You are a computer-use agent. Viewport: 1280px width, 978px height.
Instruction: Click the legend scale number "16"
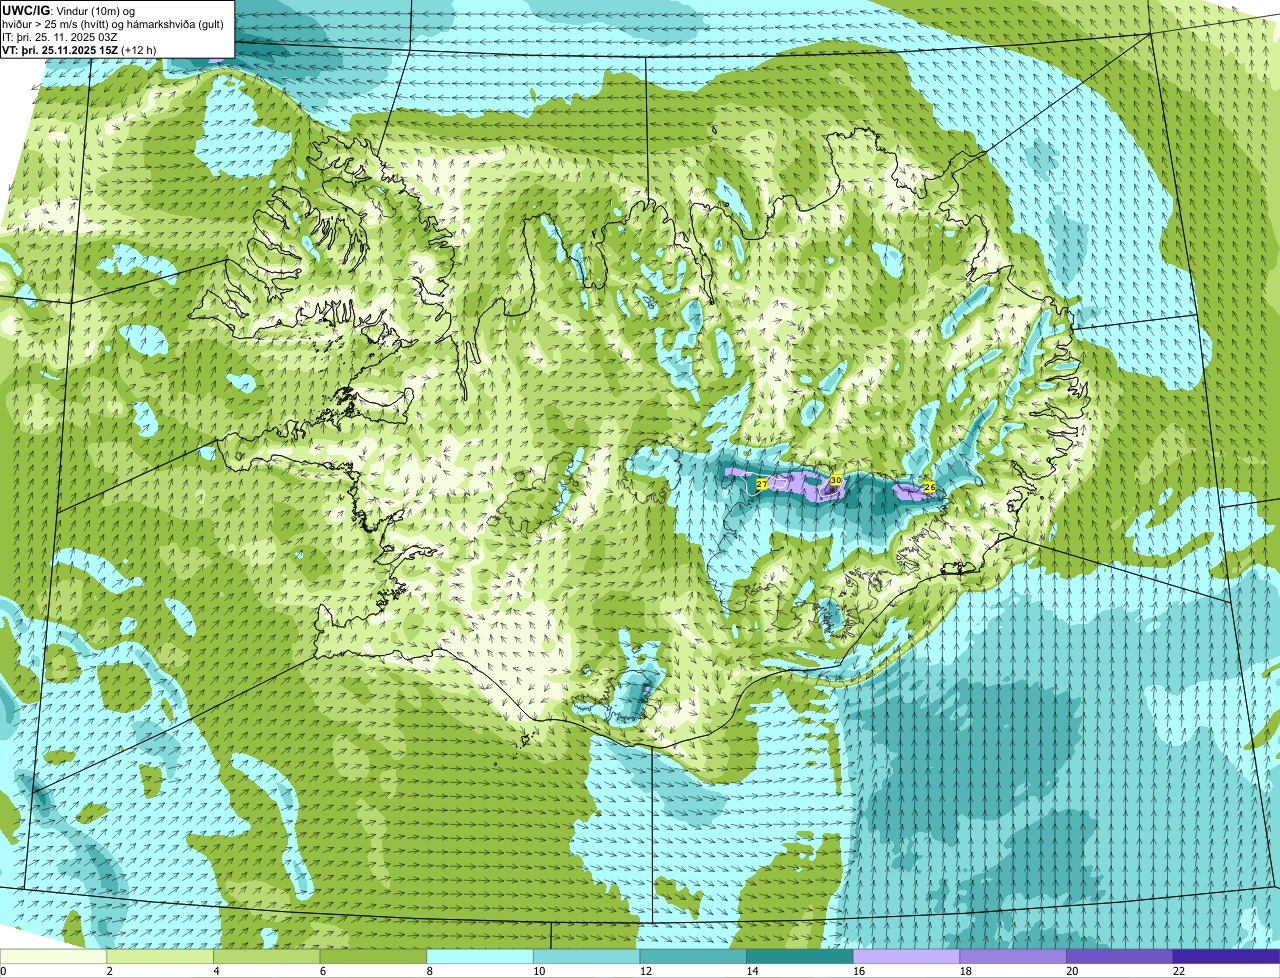[859, 971]
